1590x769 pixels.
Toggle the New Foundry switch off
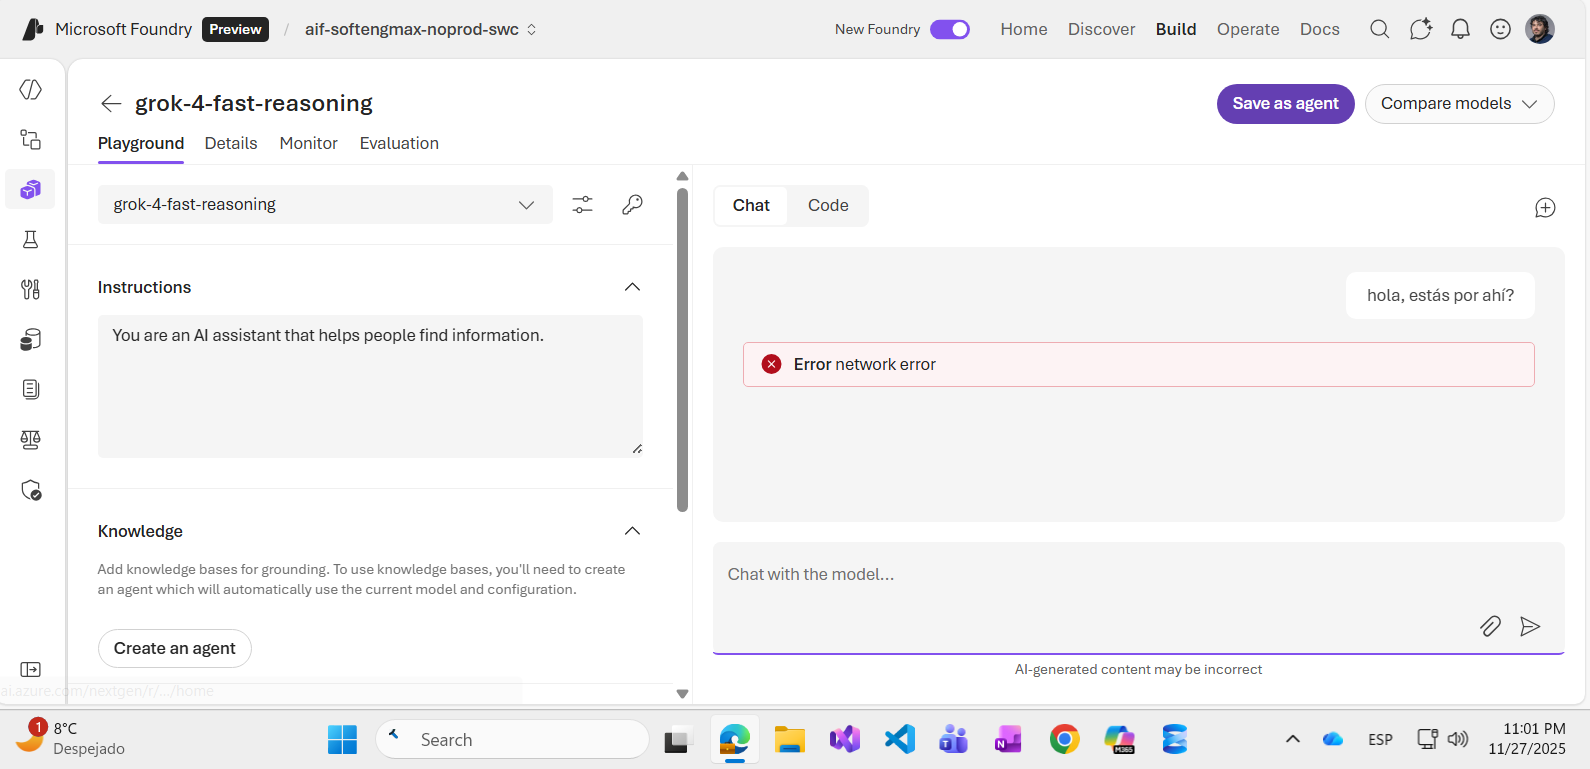coord(950,29)
